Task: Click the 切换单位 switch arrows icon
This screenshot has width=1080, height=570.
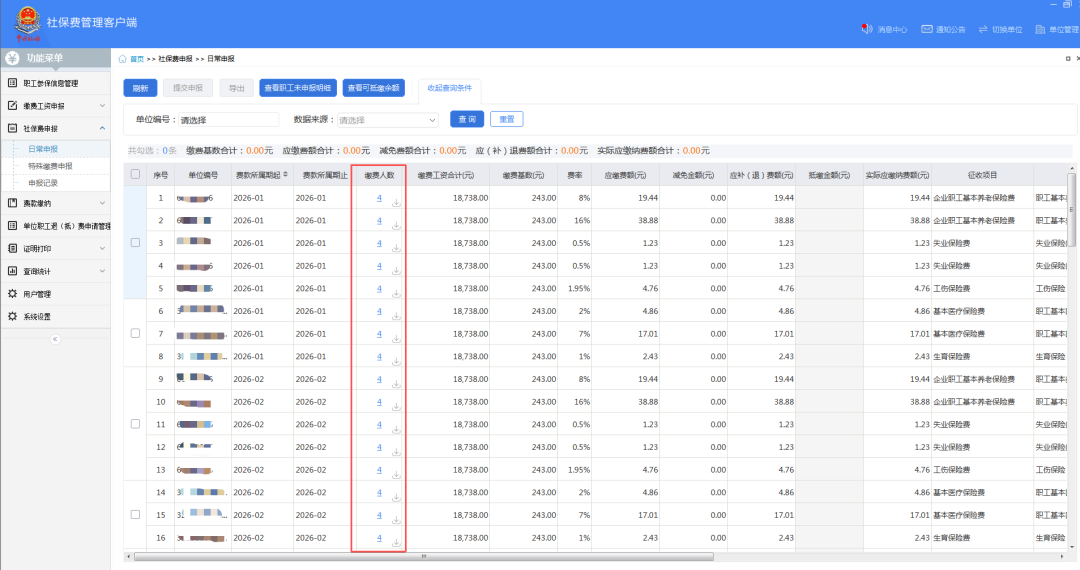Action: pyautogui.click(x=983, y=29)
